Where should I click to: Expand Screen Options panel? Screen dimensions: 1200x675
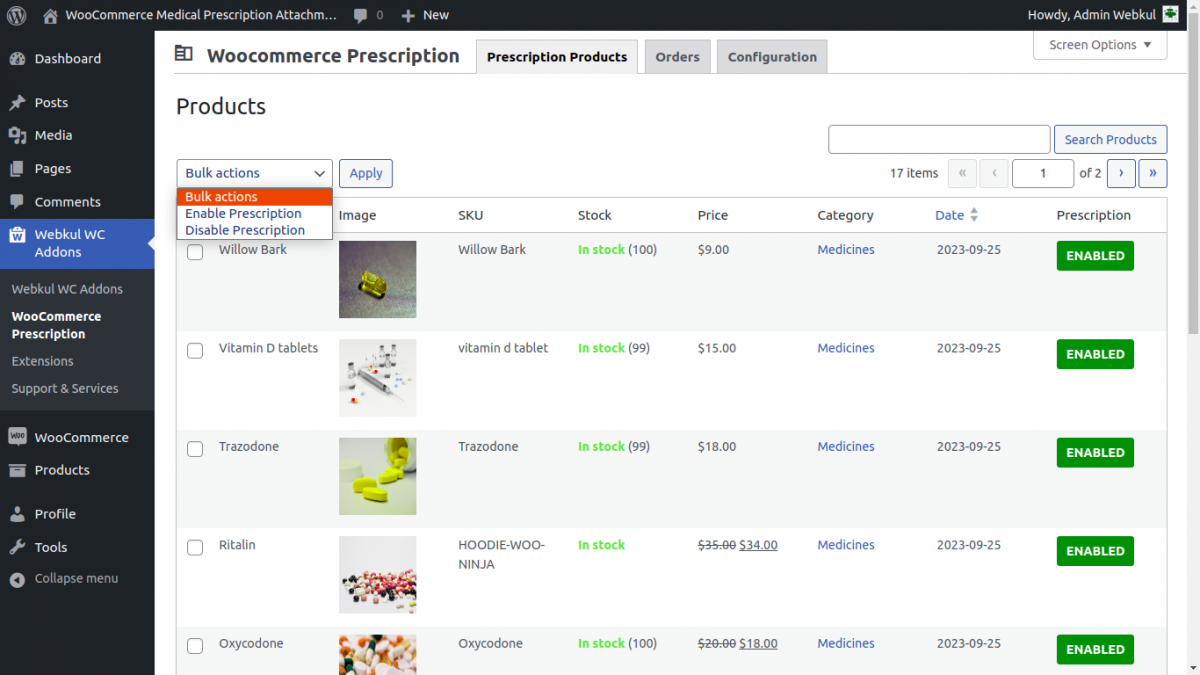(1100, 45)
